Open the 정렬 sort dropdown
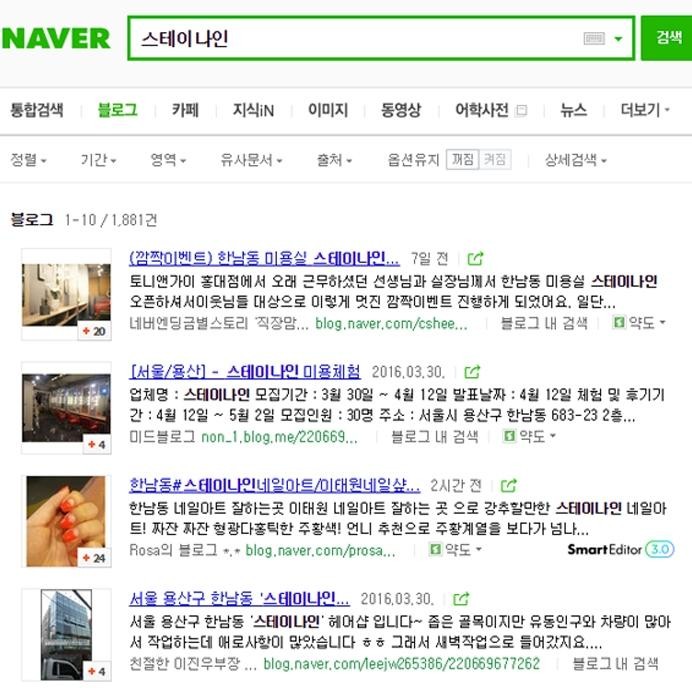 pos(28,160)
